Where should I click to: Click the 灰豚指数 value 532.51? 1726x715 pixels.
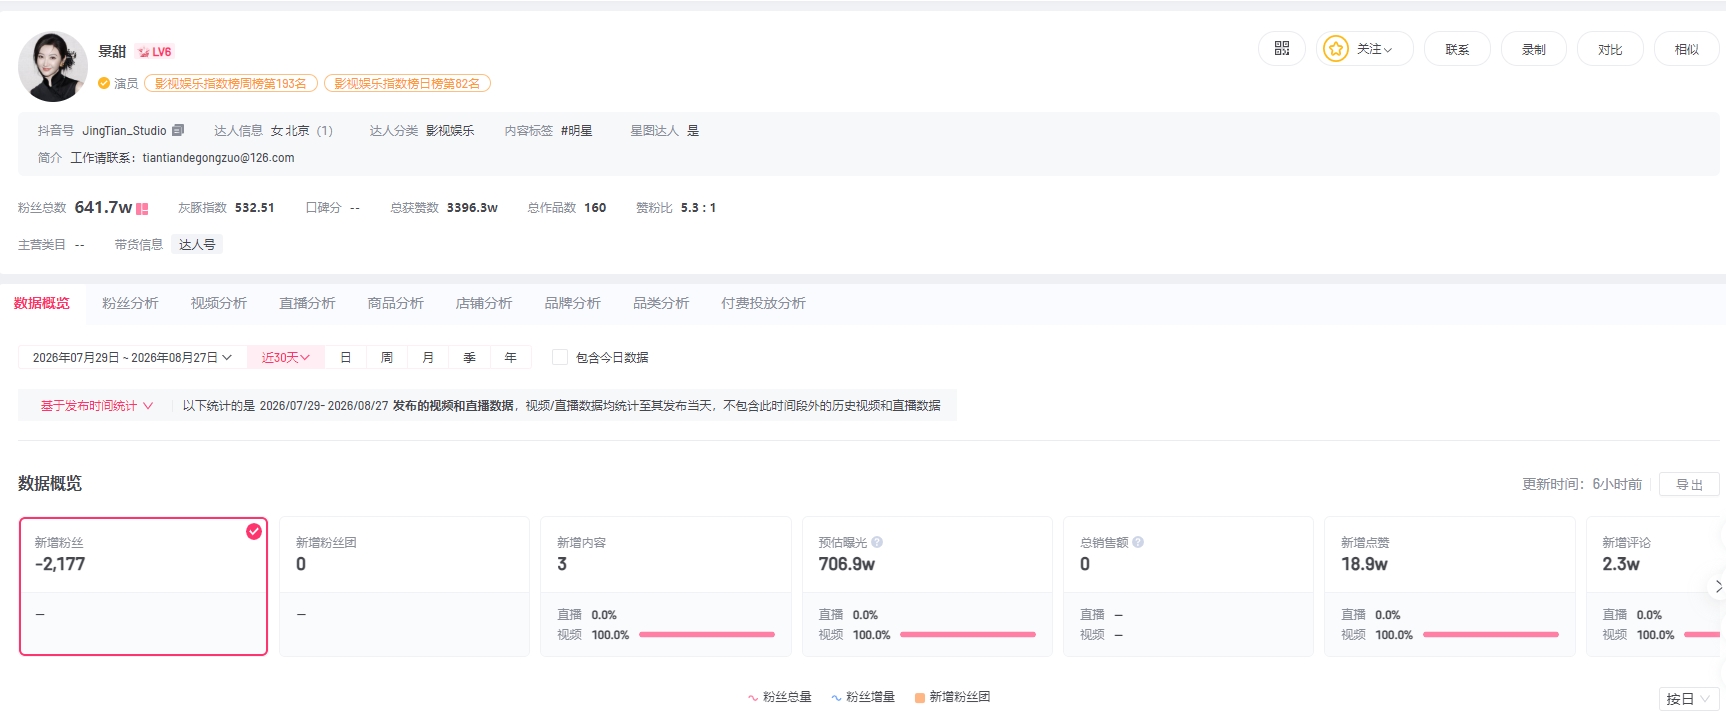254,208
